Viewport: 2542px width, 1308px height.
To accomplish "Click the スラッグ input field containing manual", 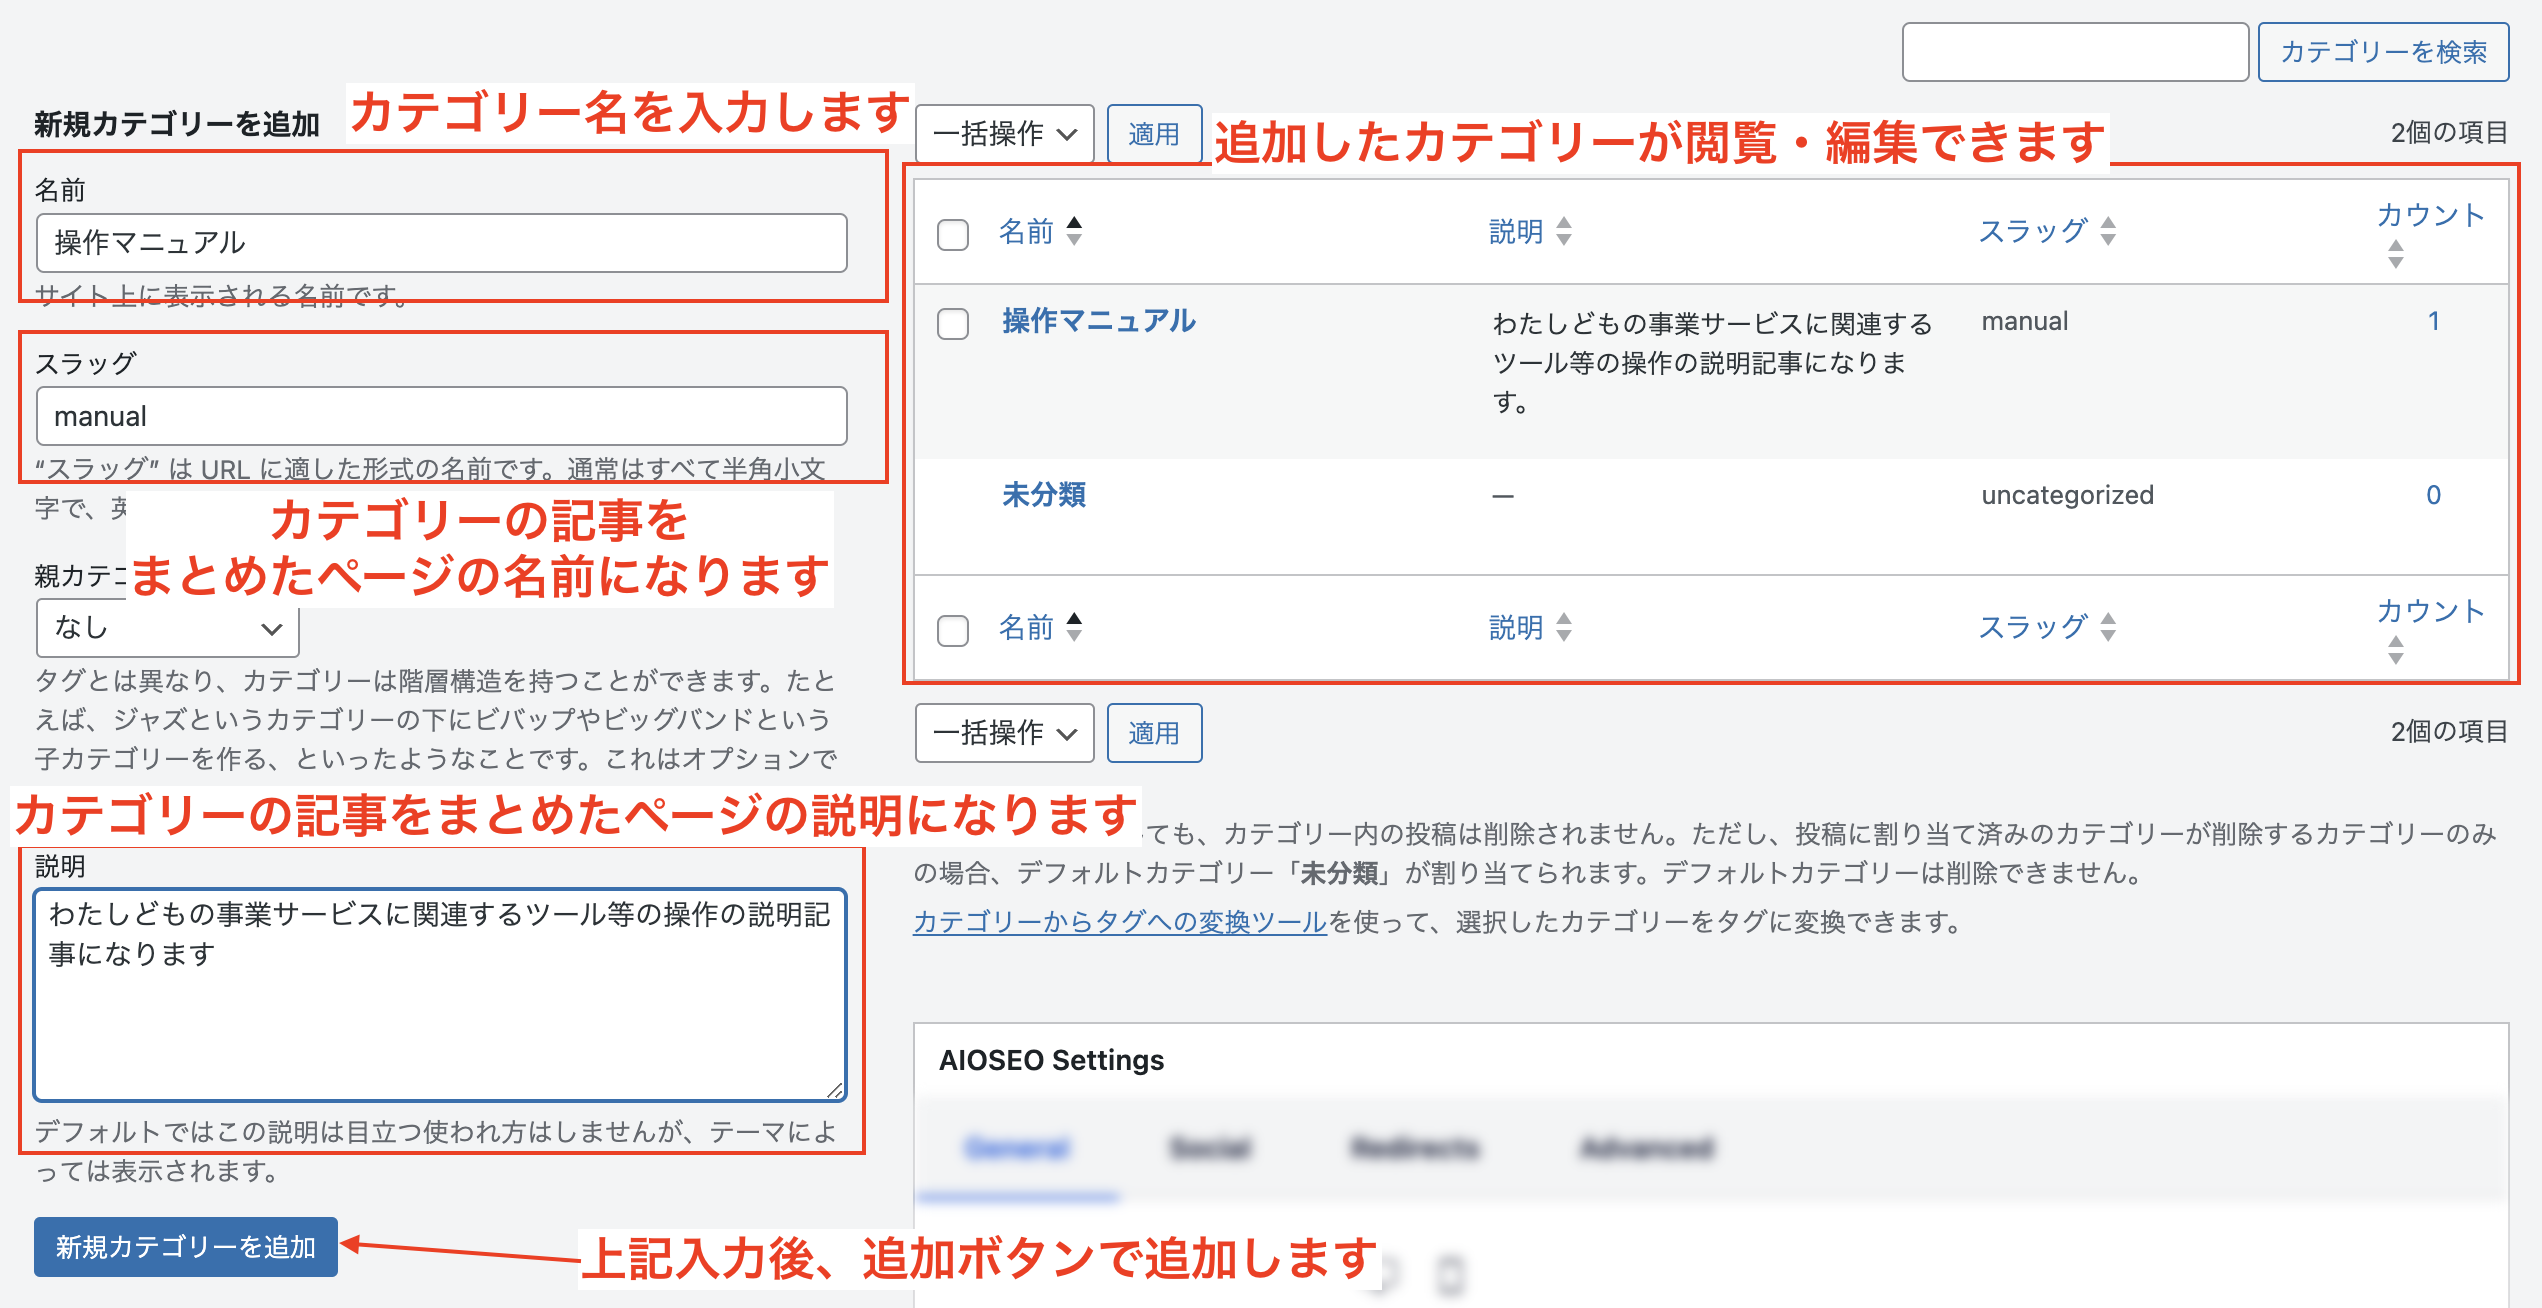I will click(441, 416).
